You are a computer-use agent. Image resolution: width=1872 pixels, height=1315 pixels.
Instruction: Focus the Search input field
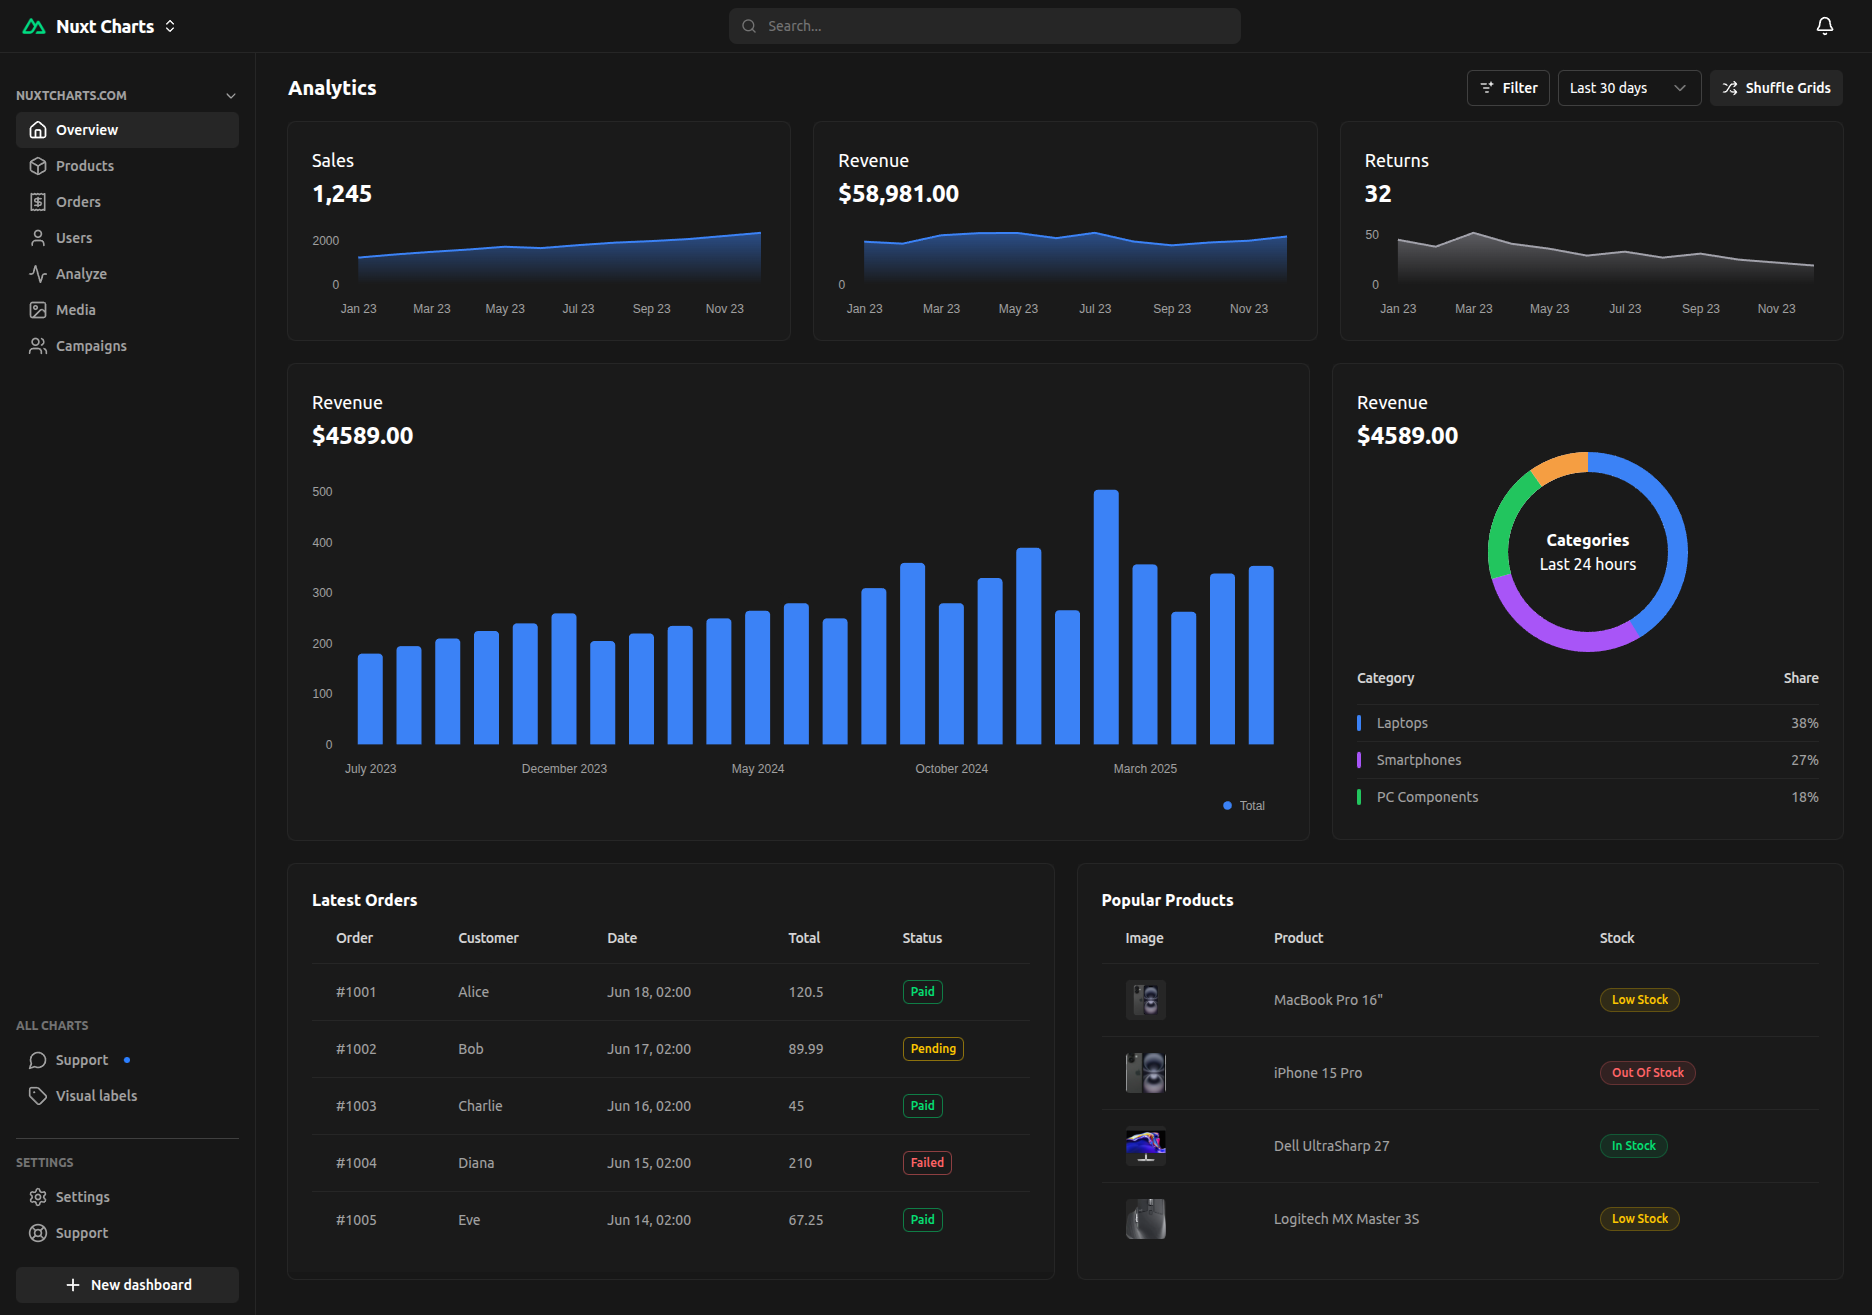pyautogui.click(x=985, y=26)
